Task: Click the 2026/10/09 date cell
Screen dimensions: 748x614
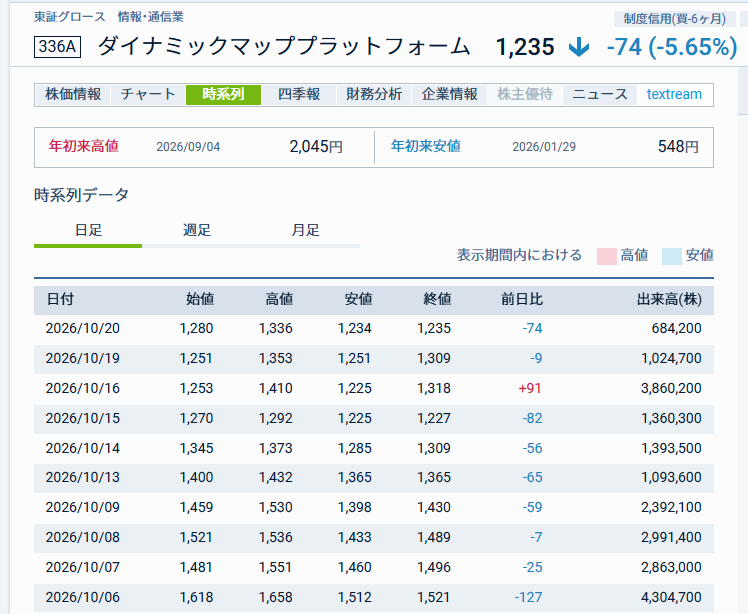Action: [83, 507]
